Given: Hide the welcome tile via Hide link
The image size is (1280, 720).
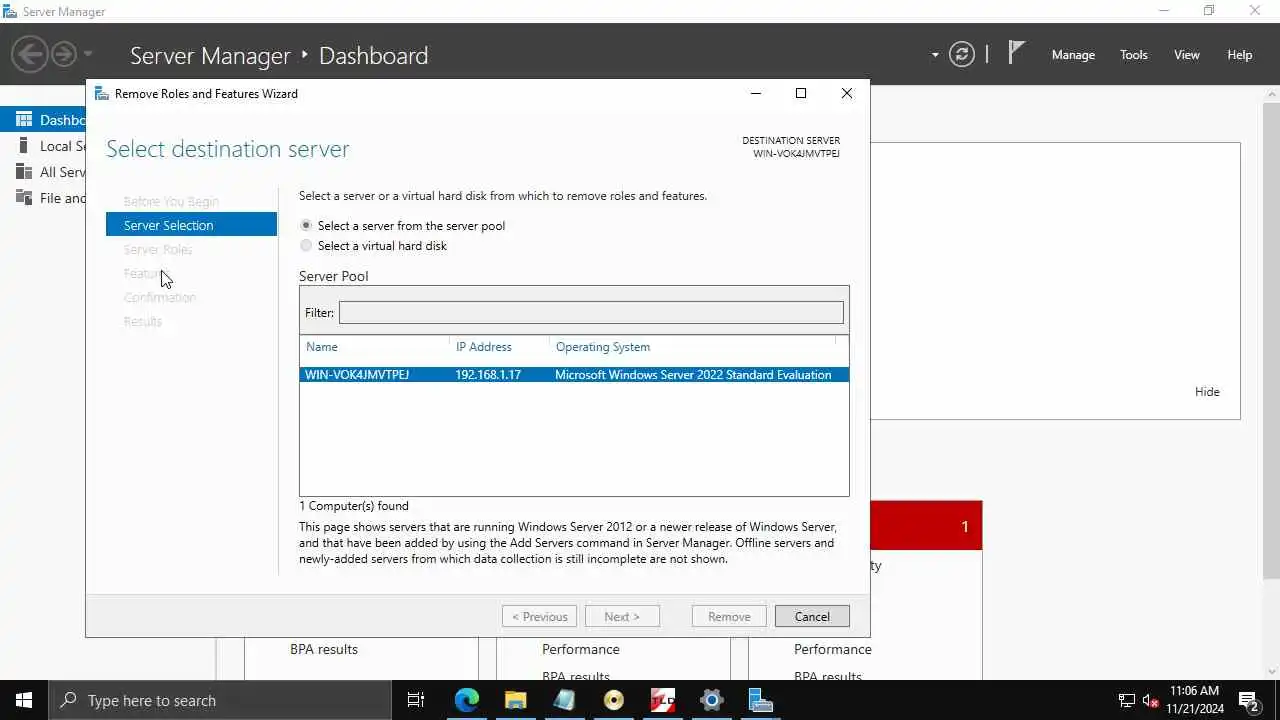Looking at the screenshot, I should (x=1207, y=392).
